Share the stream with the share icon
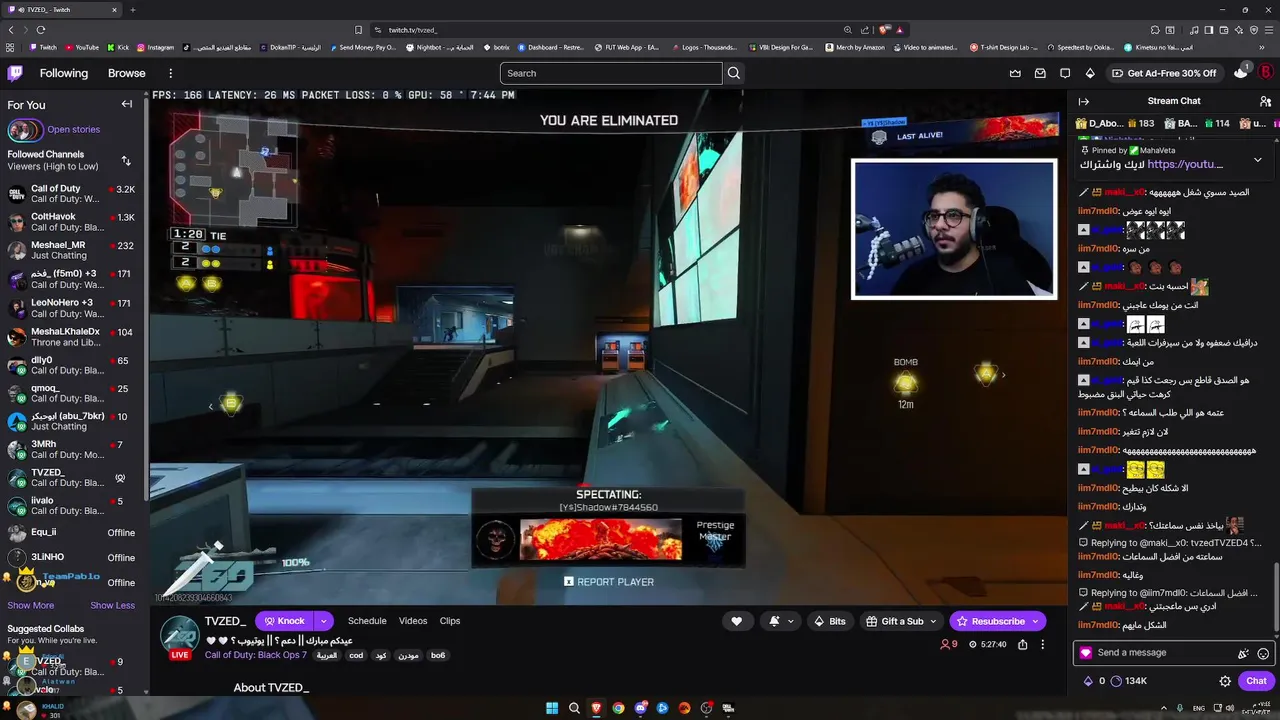1280x720 pixels. click(x=1022, y=645)
